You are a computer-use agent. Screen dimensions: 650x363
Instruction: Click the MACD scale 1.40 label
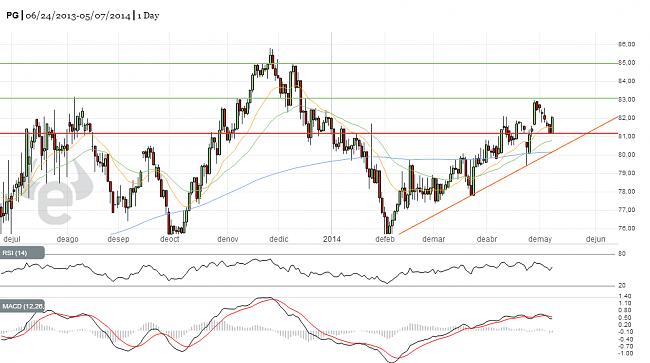tap(625, 296)
